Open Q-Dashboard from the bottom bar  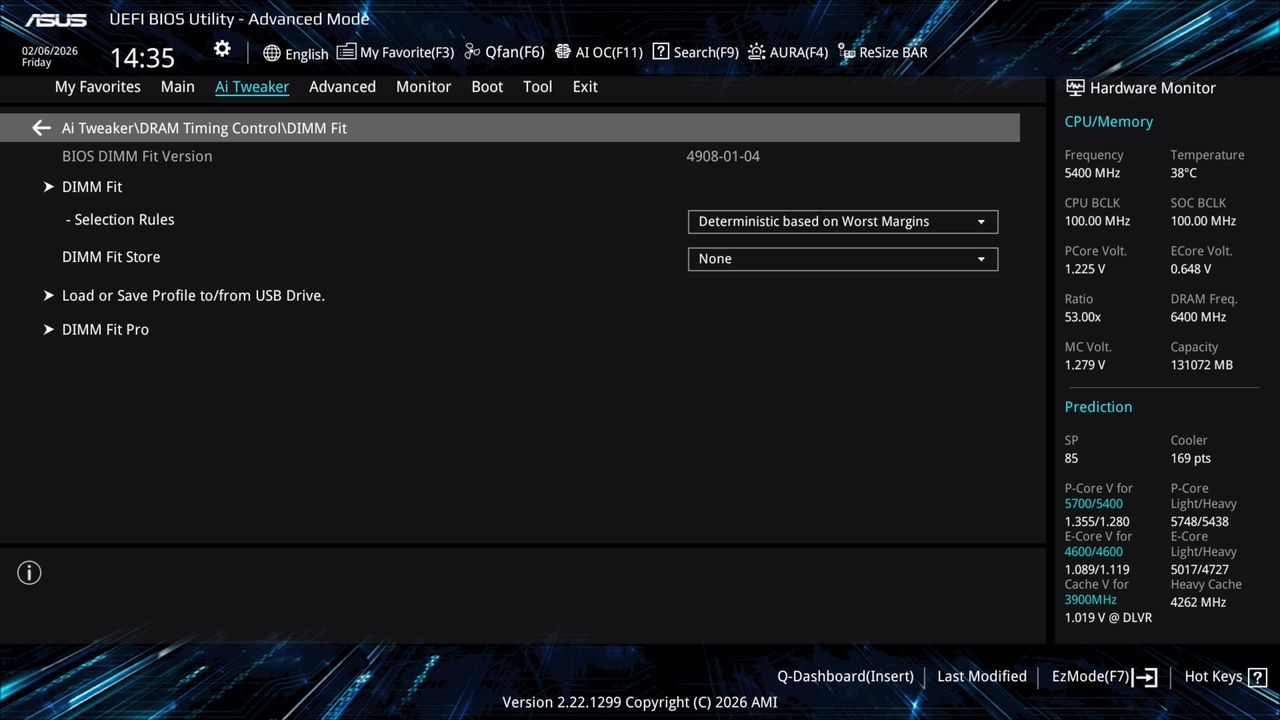click(845, 676)
